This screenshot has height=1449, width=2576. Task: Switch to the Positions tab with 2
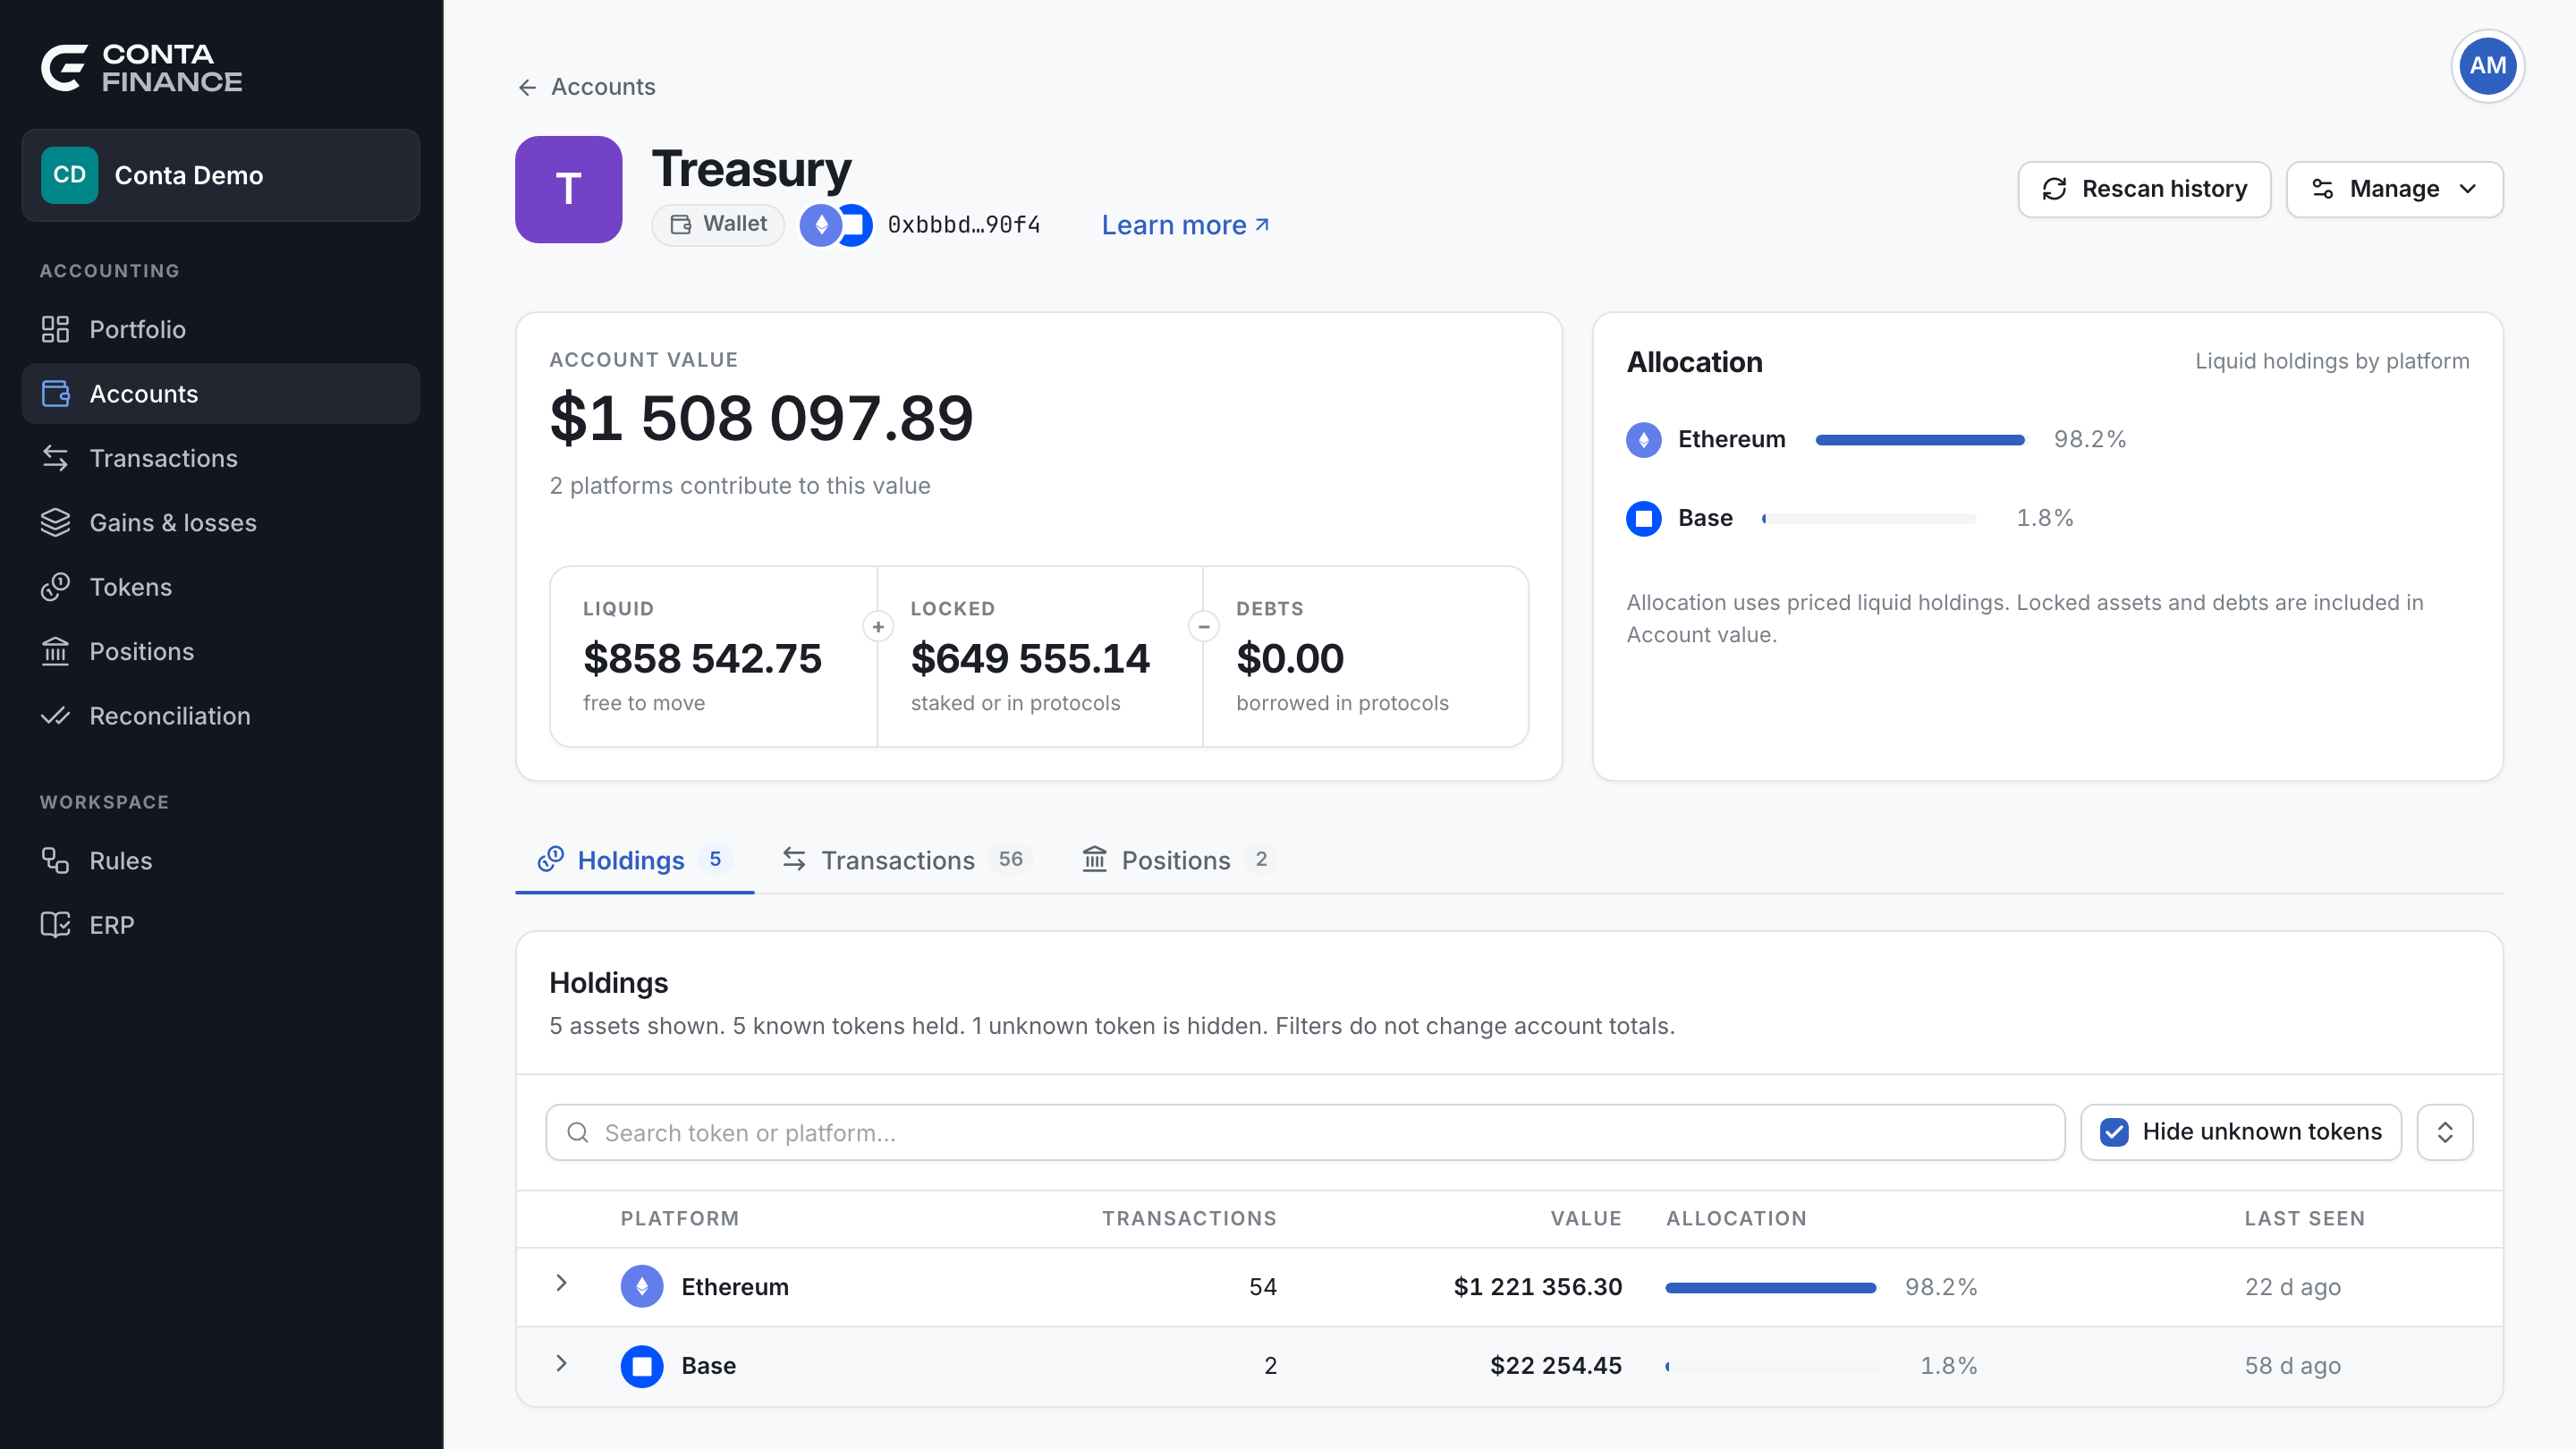point(1179,860)
